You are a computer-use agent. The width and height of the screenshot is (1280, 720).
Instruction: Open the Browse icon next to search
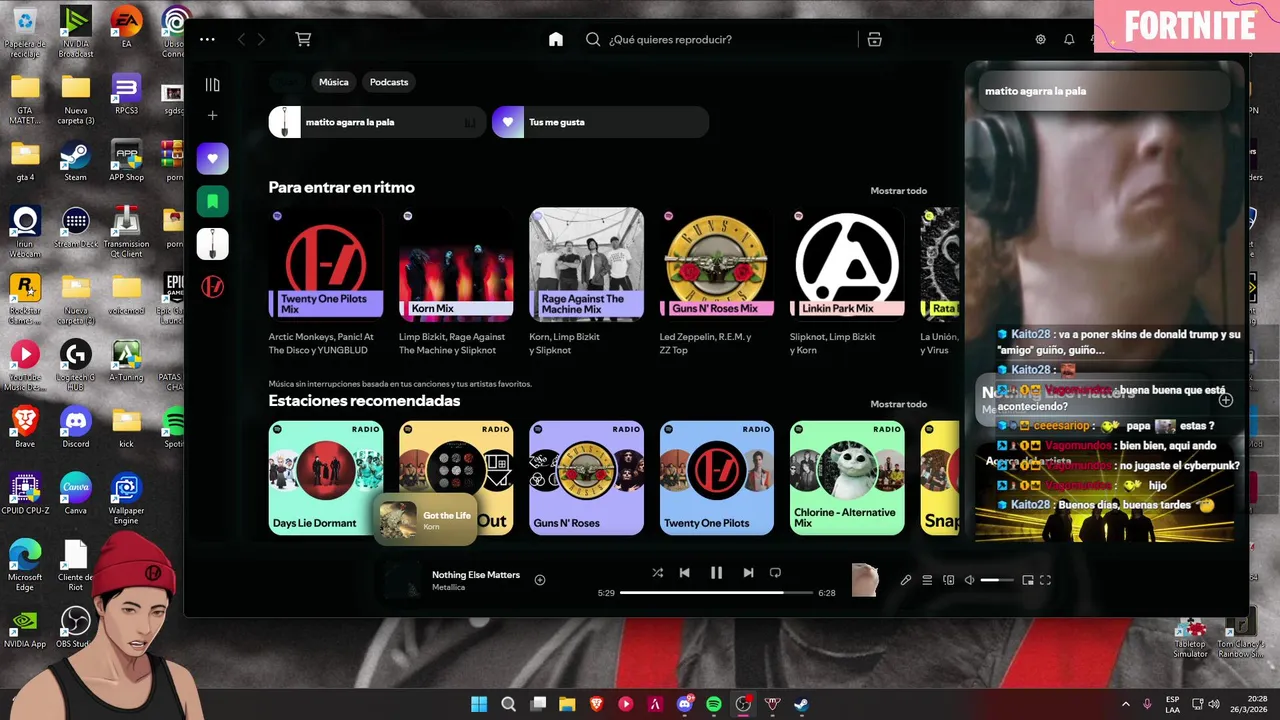874,39
